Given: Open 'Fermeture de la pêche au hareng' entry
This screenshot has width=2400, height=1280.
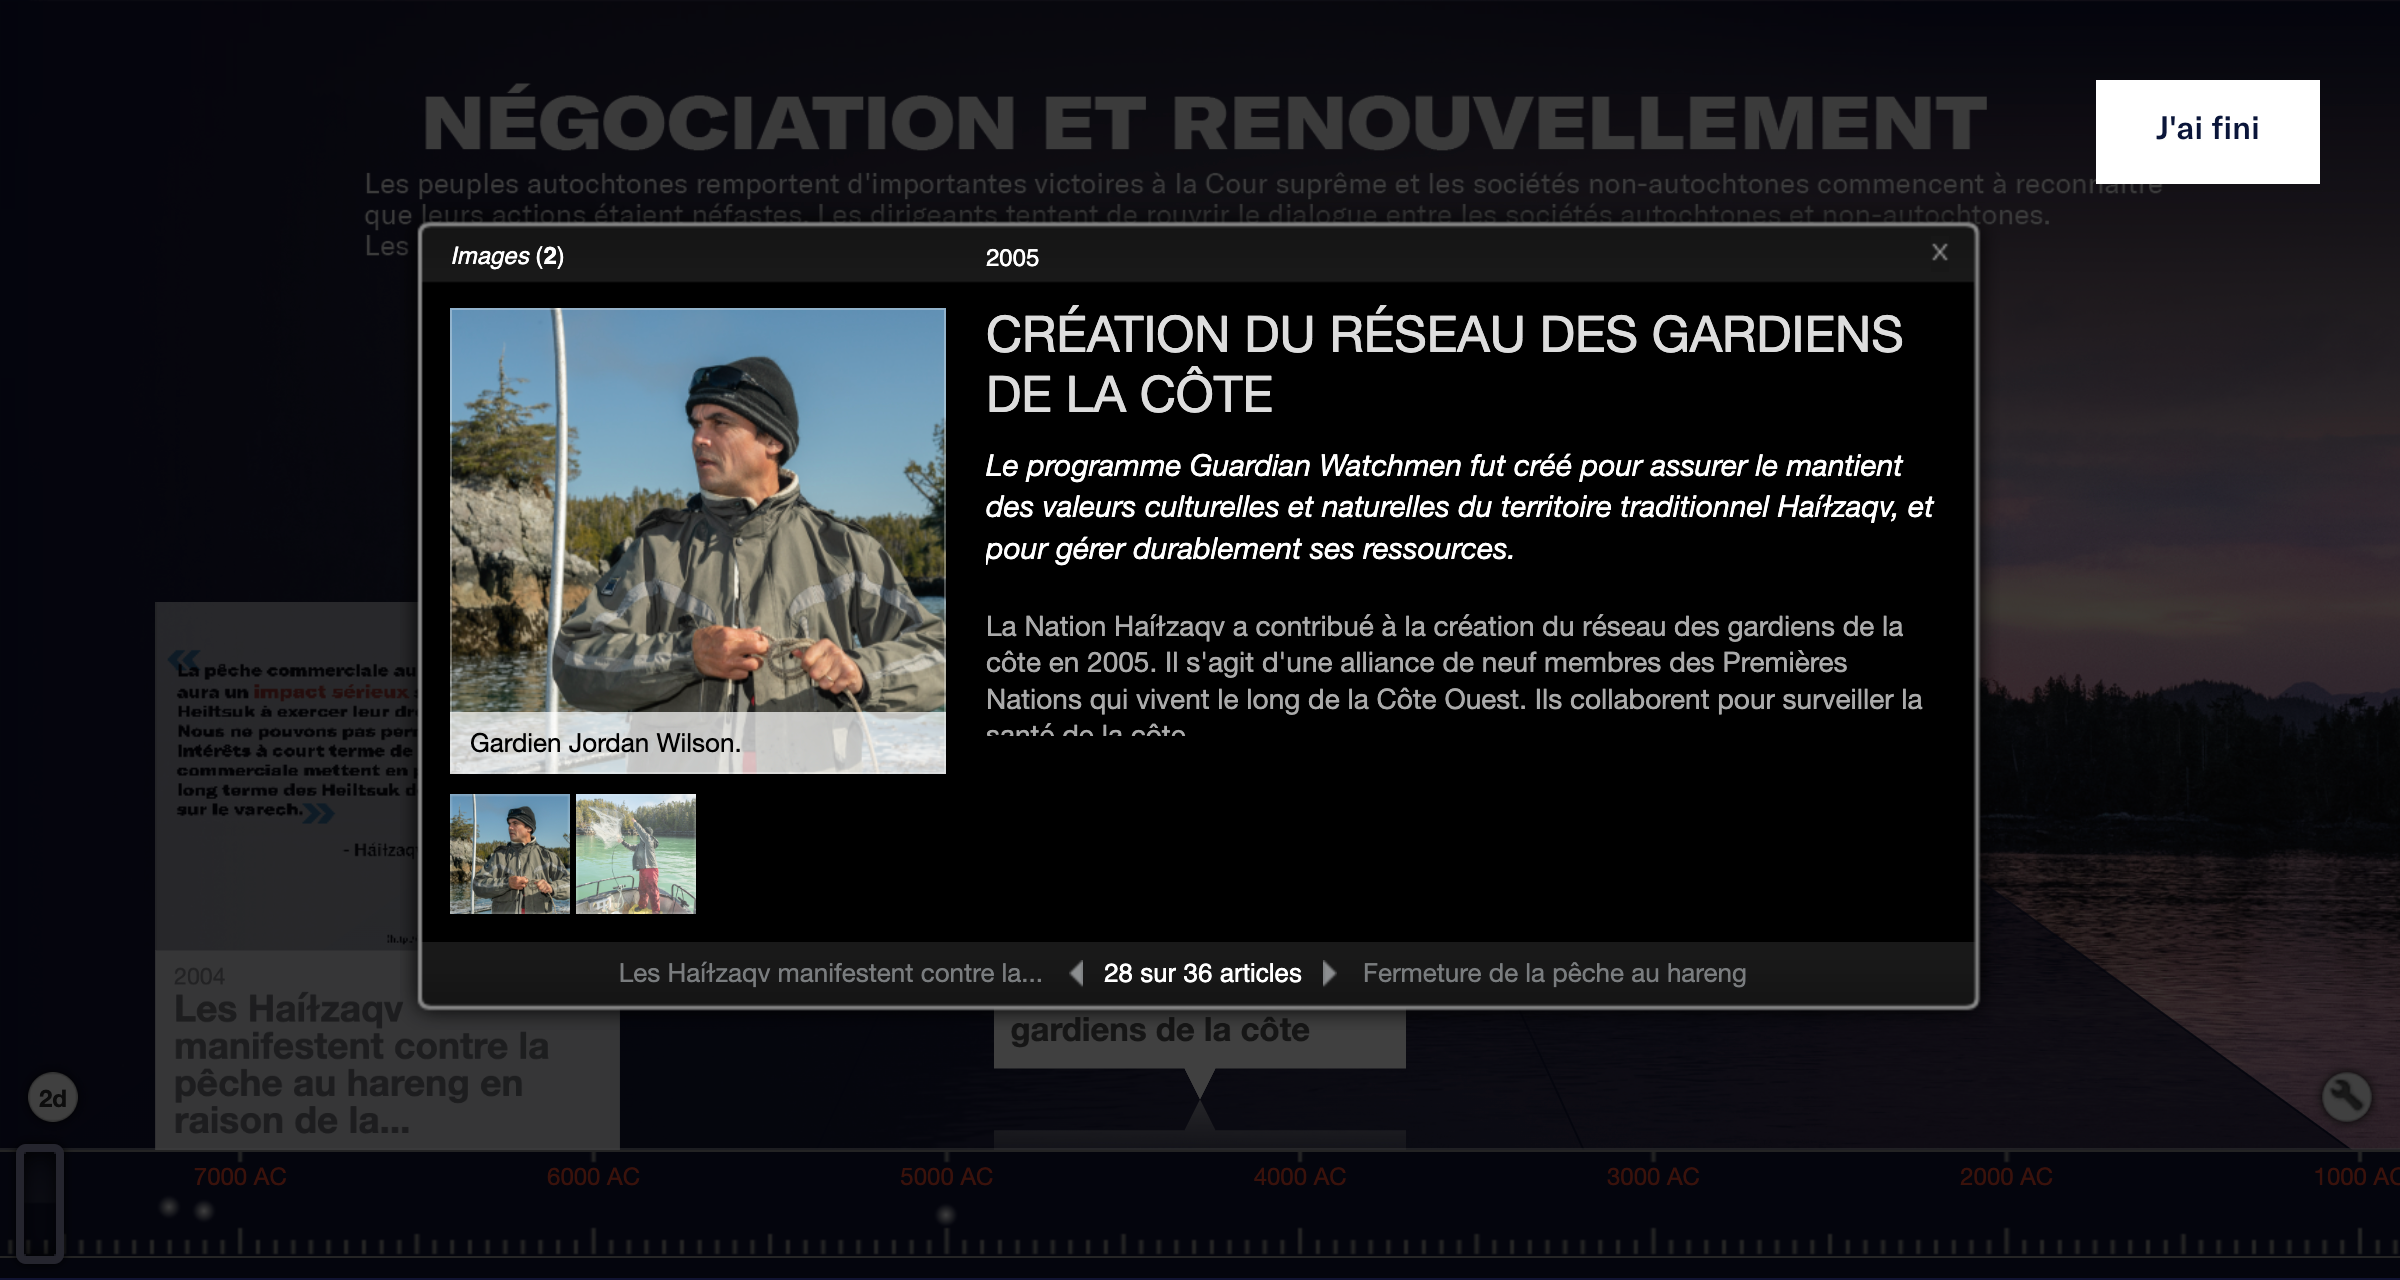Looking at the screenshot, I should tap(1554, 973).
